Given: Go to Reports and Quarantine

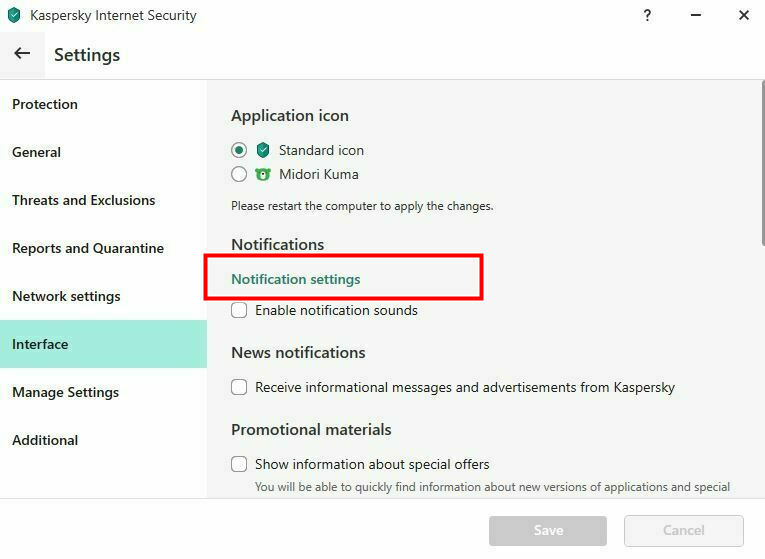Looking at the screenshot, I should pos(103,248).
